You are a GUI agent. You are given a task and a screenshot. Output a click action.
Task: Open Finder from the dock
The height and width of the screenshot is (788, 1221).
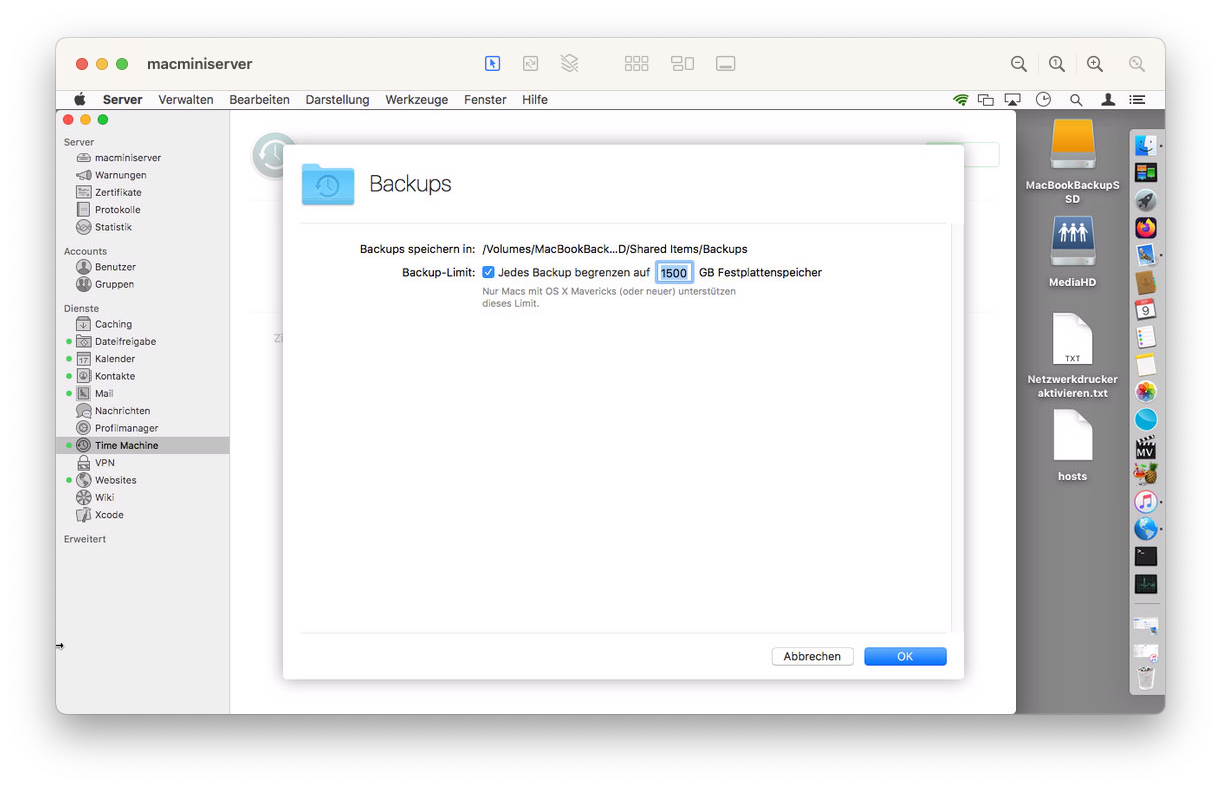pos(1146,146)
